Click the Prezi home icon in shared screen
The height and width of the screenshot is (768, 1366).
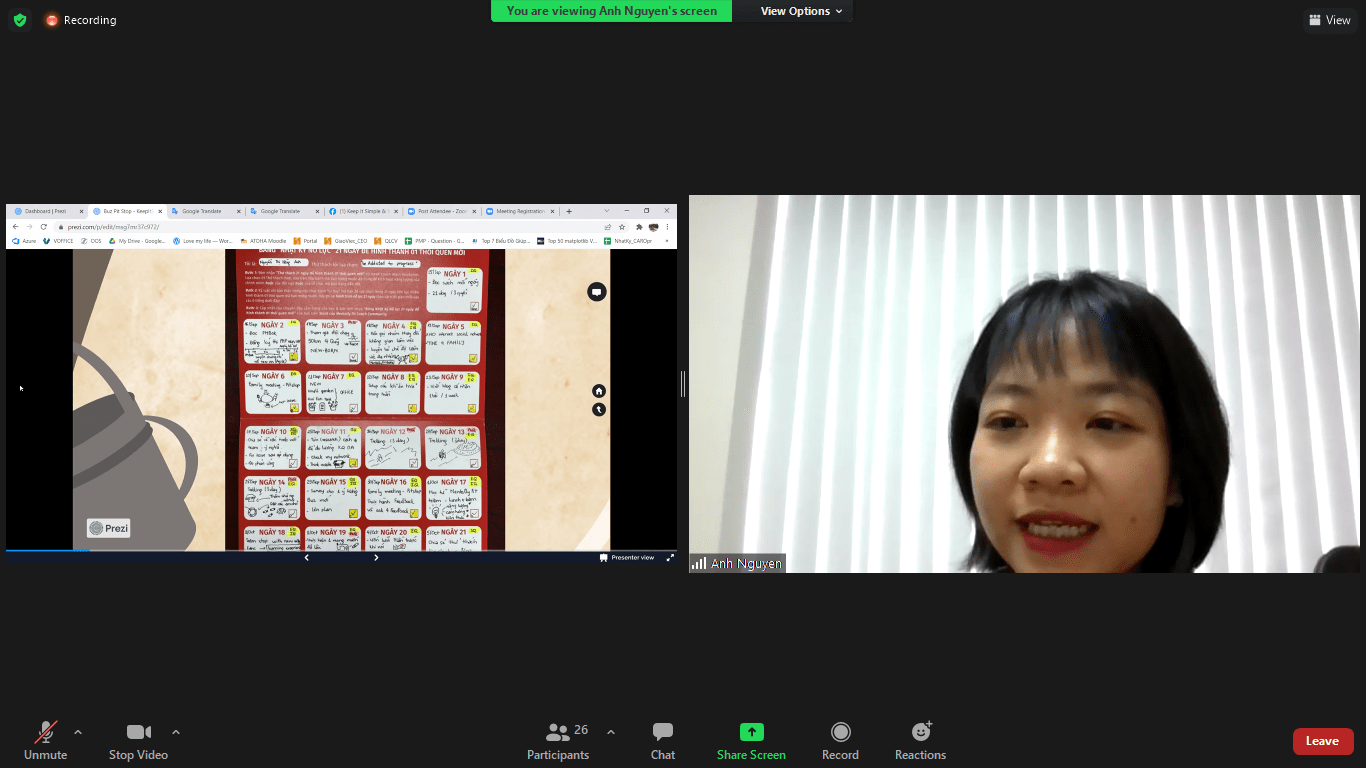point(598,391)
